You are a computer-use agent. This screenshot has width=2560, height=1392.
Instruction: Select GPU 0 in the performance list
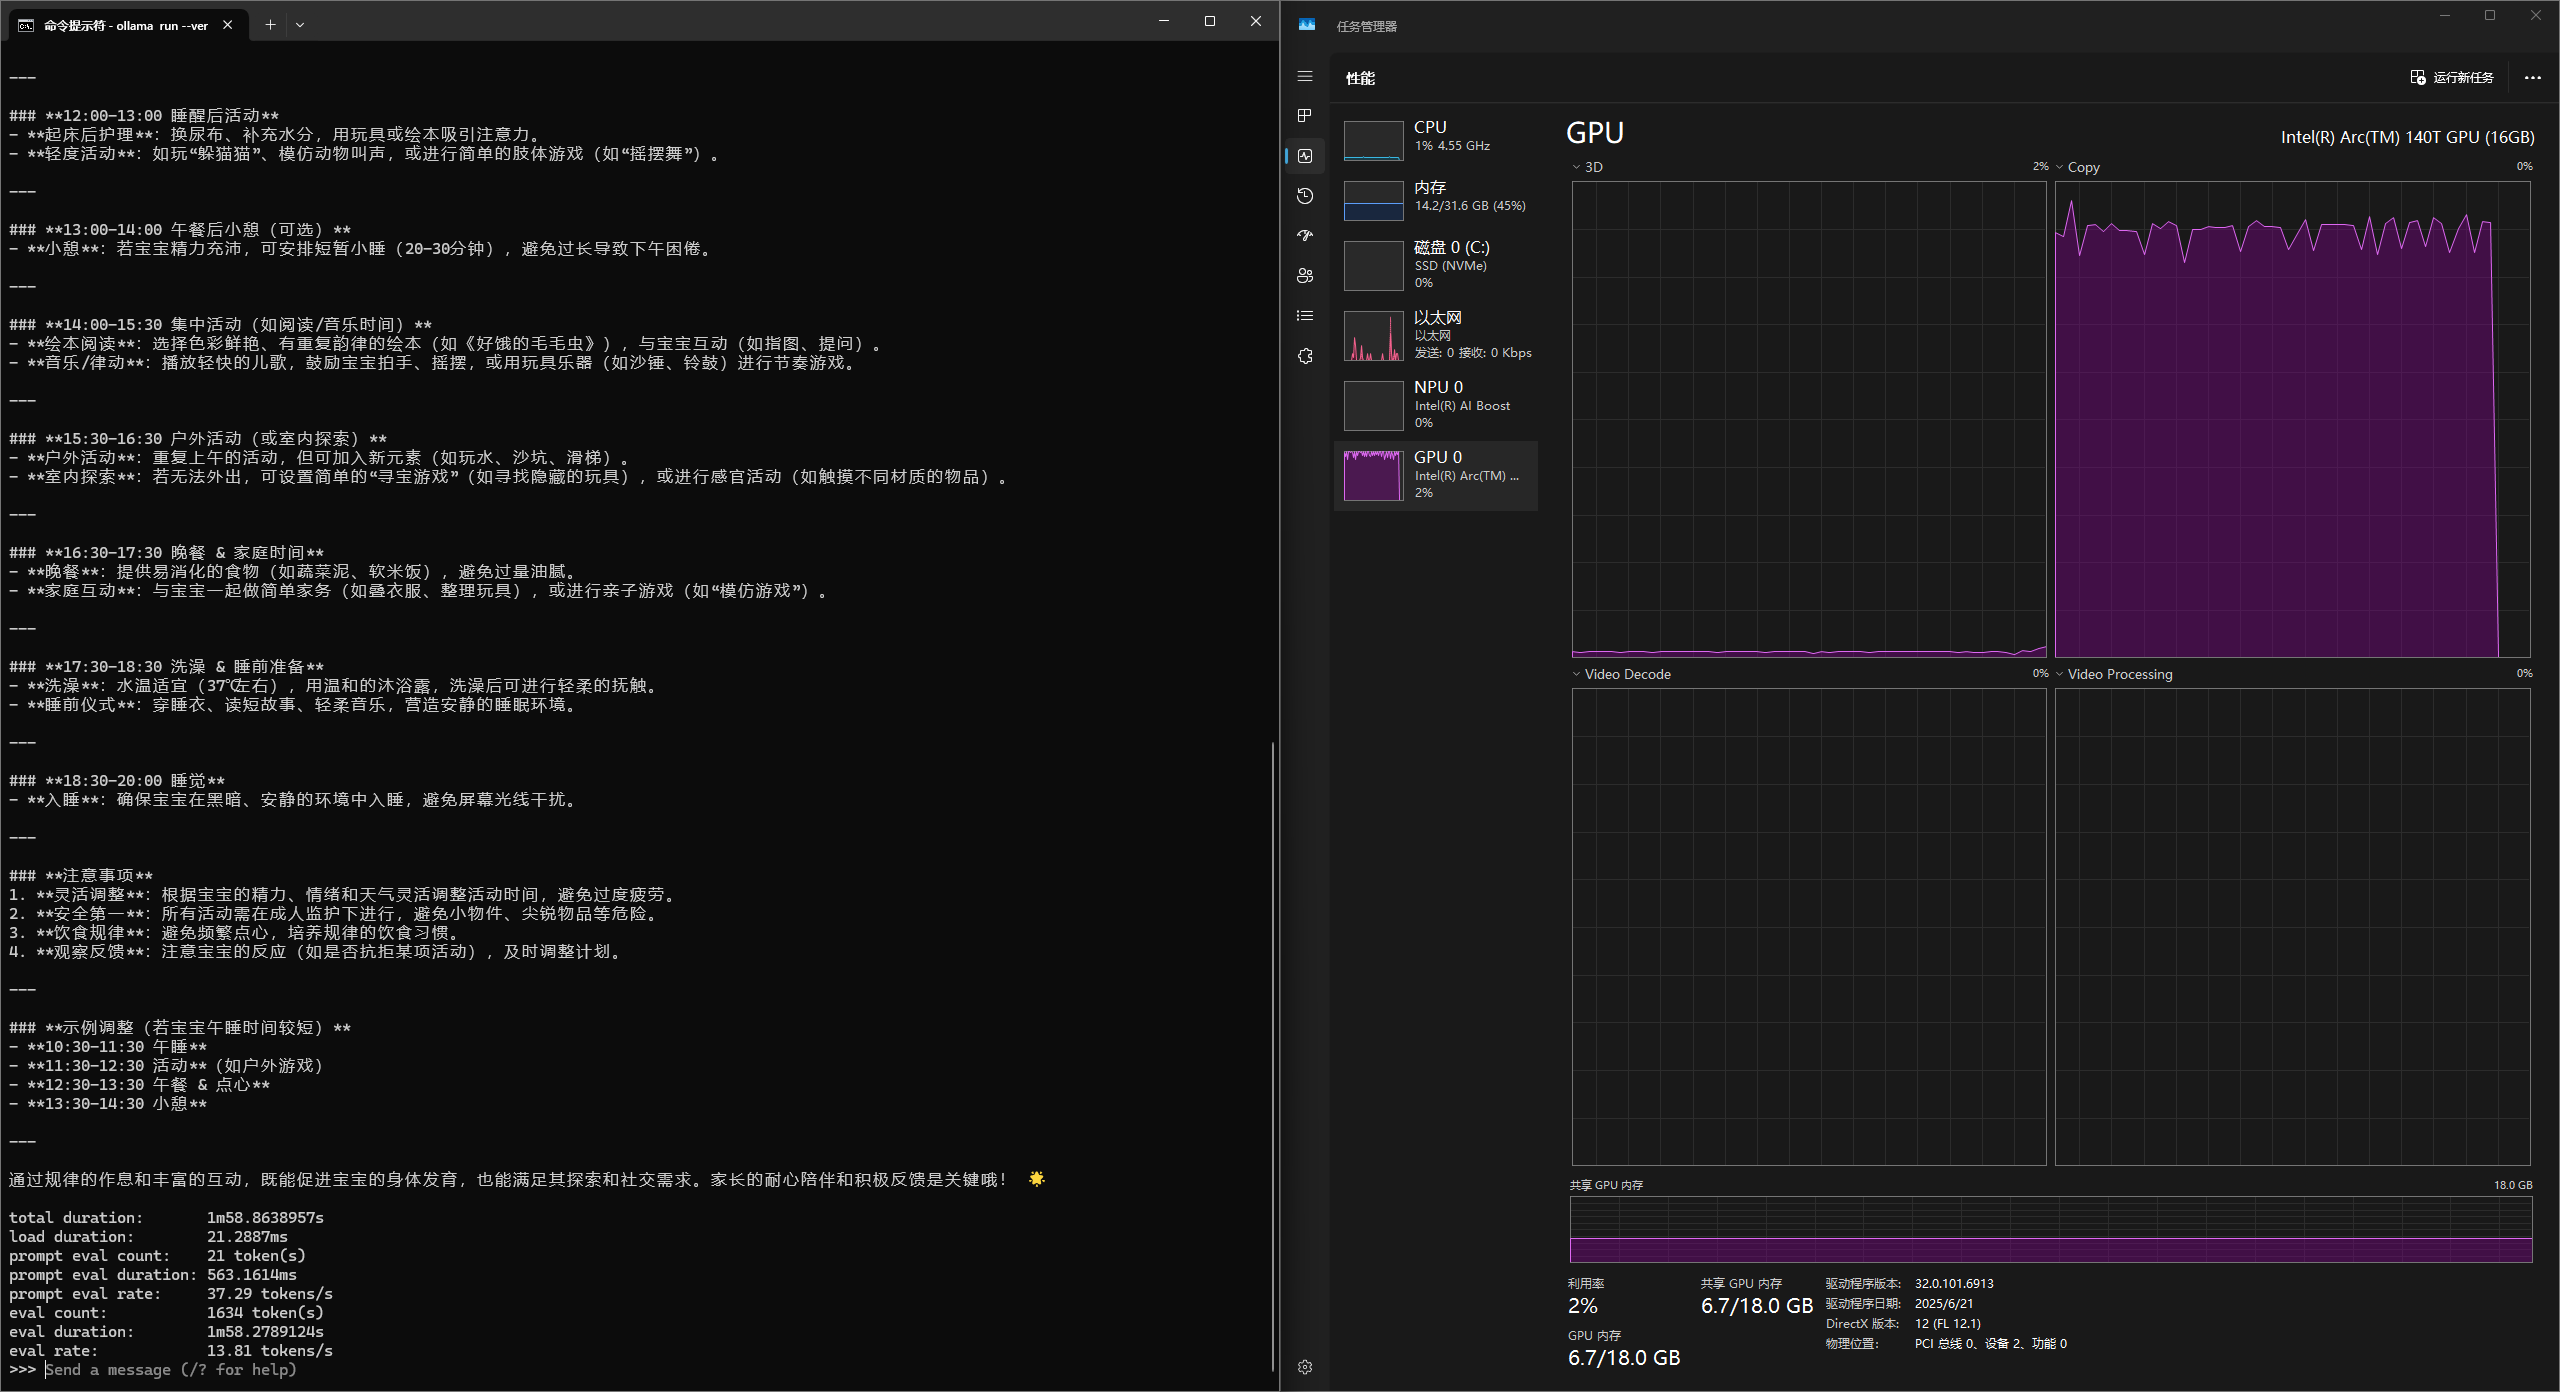(x=1436, y=475)
